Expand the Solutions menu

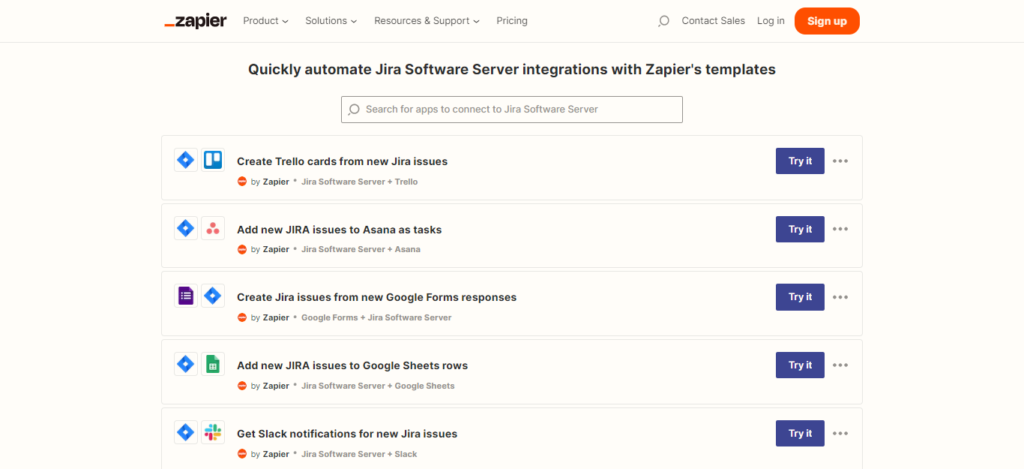coord(331,21)
